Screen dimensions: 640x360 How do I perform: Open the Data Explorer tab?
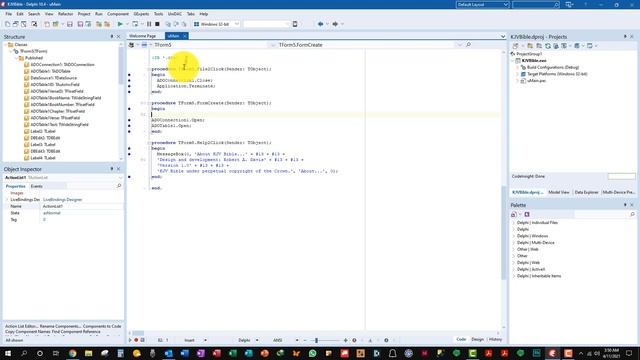(x=586, y=192)
